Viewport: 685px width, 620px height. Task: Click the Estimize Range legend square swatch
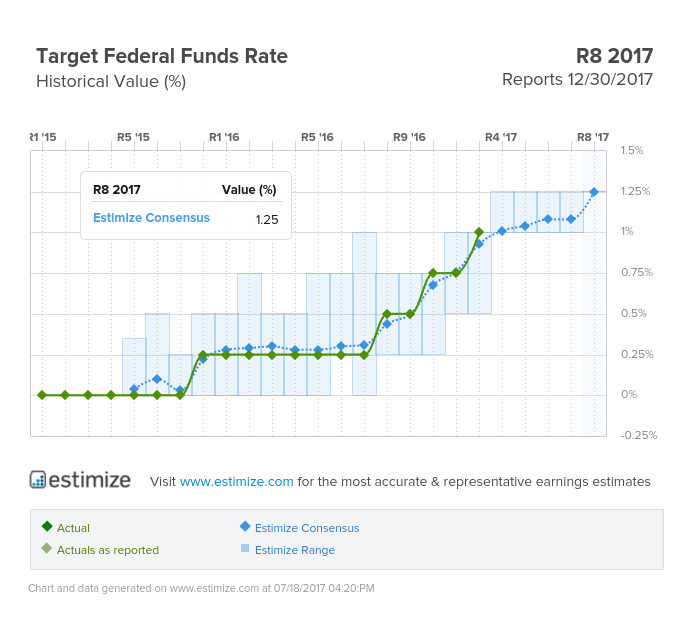(245, 548)
